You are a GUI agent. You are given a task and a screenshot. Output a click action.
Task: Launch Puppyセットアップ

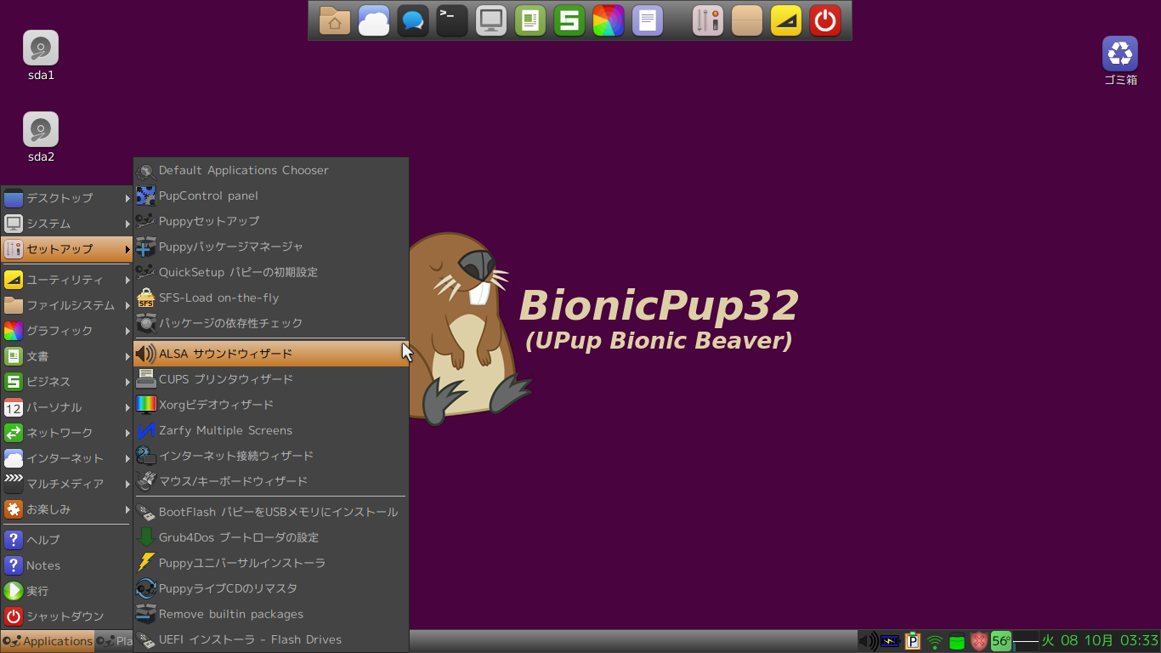tap(271, 221)
